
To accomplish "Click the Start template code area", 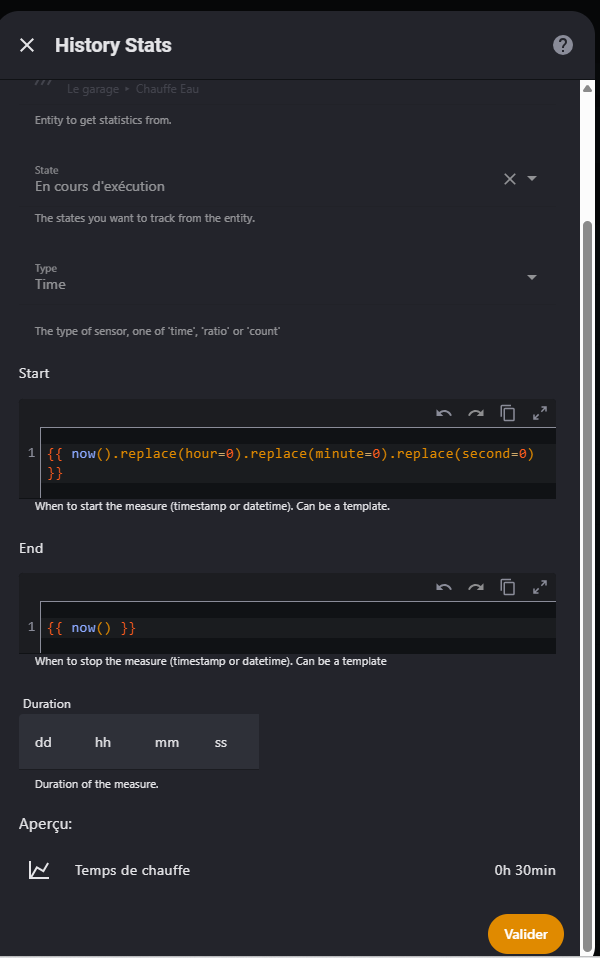I will (x=290, y=463).
